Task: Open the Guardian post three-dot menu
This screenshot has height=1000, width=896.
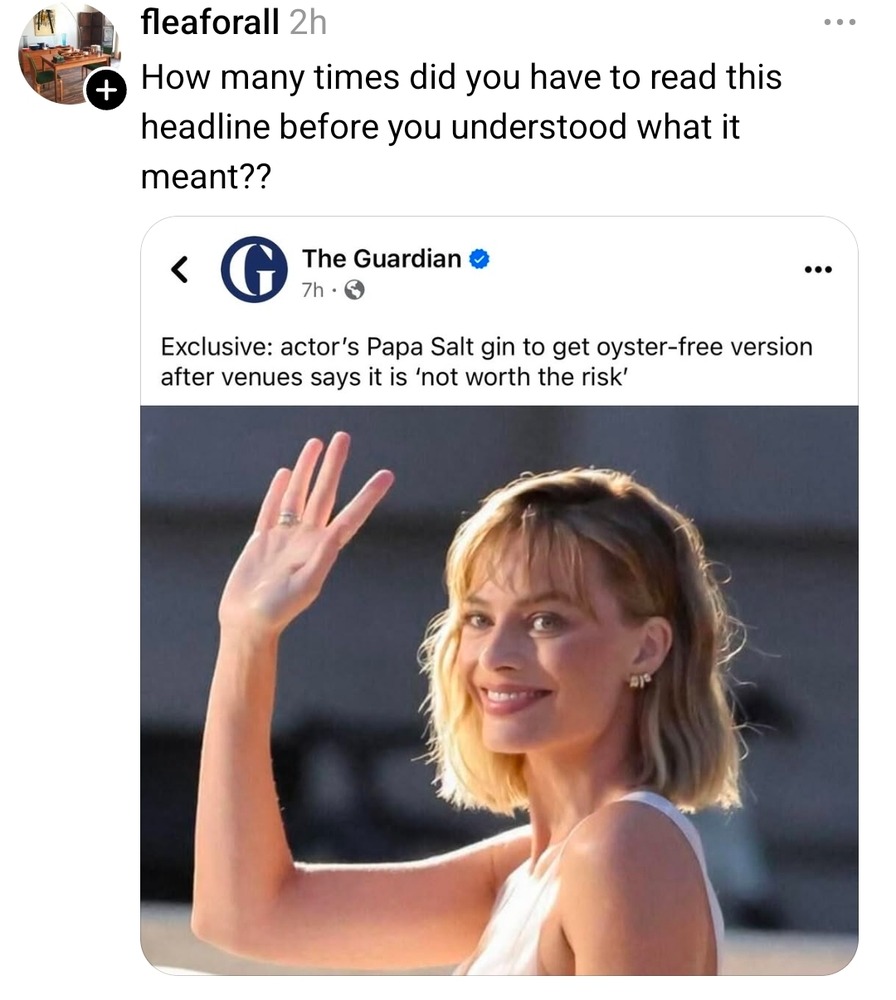Action: click(818, 270)
